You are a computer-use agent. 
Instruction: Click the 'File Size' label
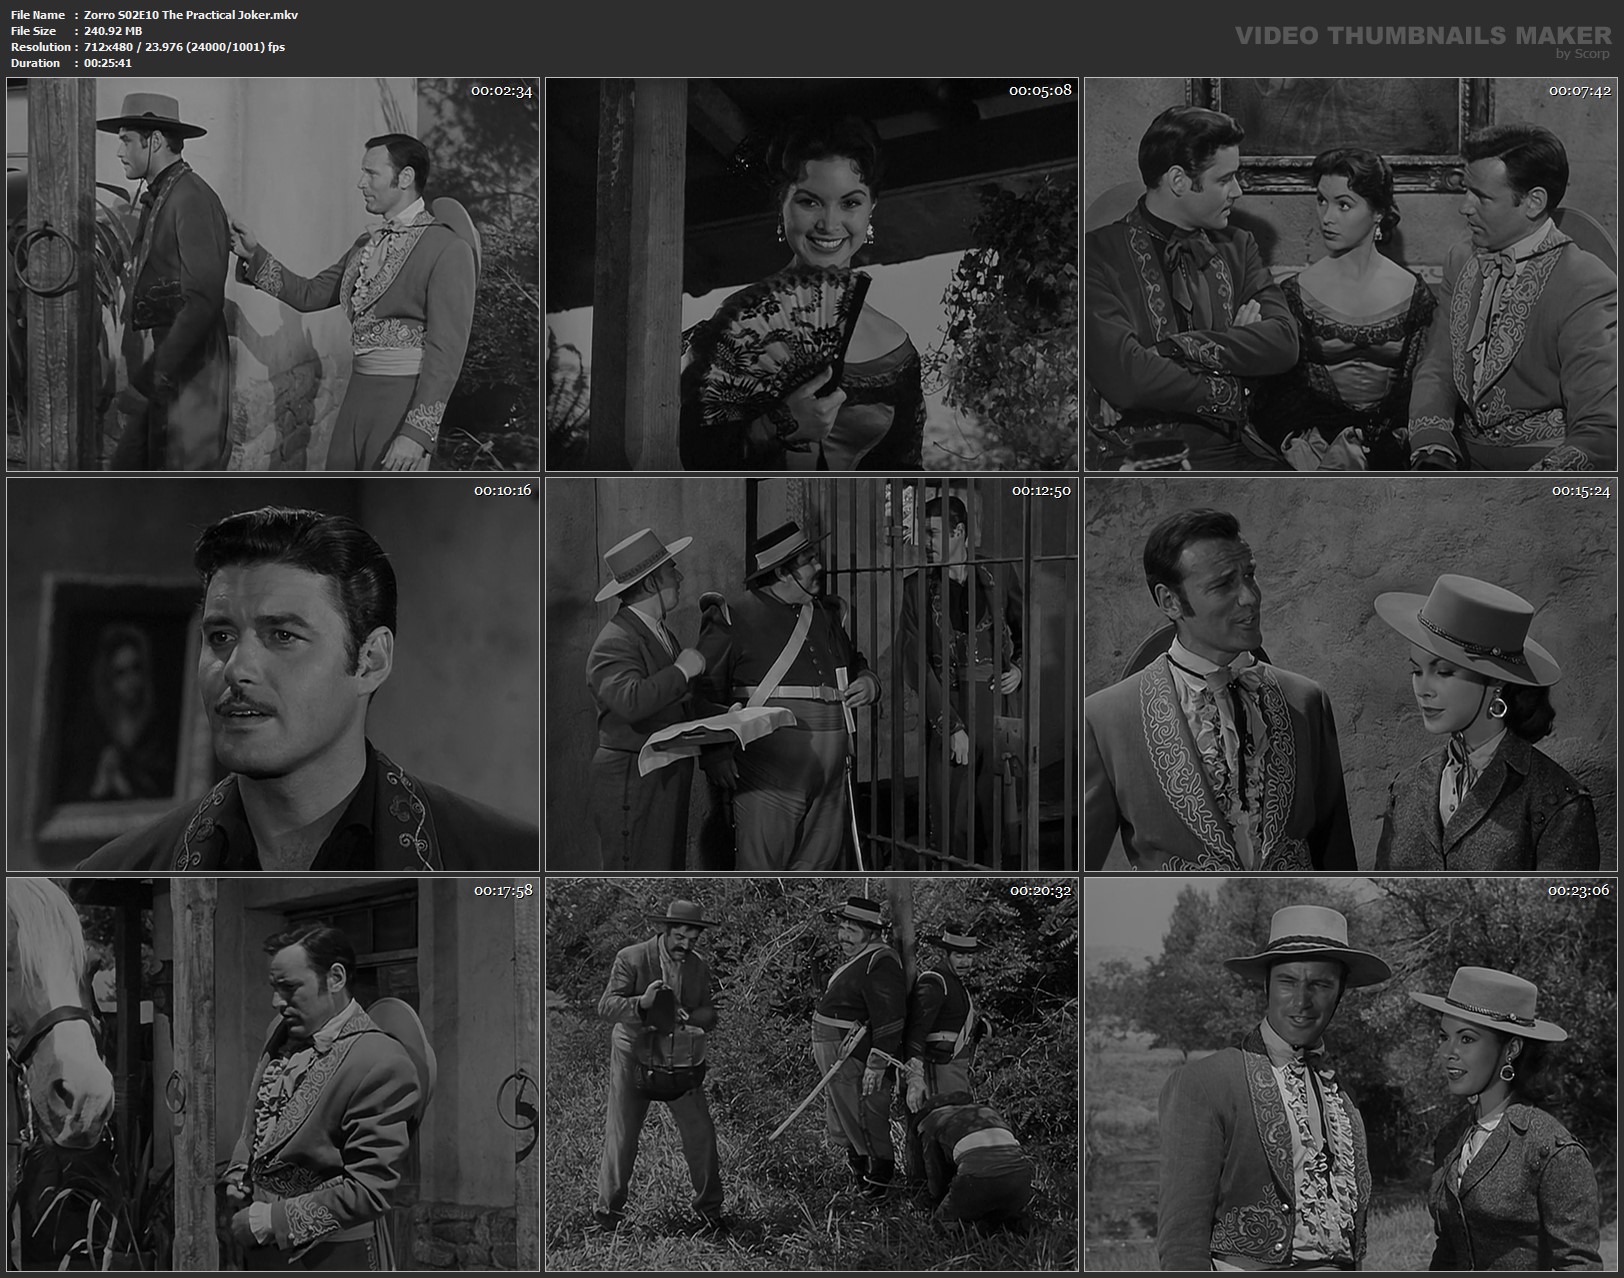pyautogui.click(x=33, y=31)
